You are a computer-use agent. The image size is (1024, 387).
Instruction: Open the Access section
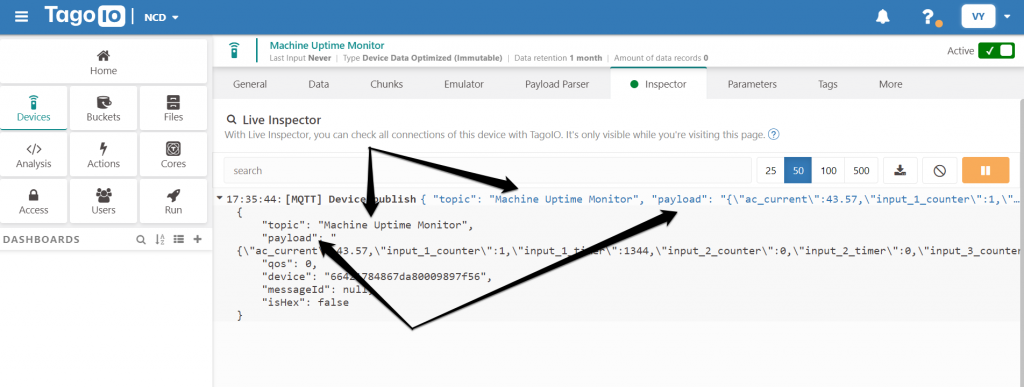33,201
